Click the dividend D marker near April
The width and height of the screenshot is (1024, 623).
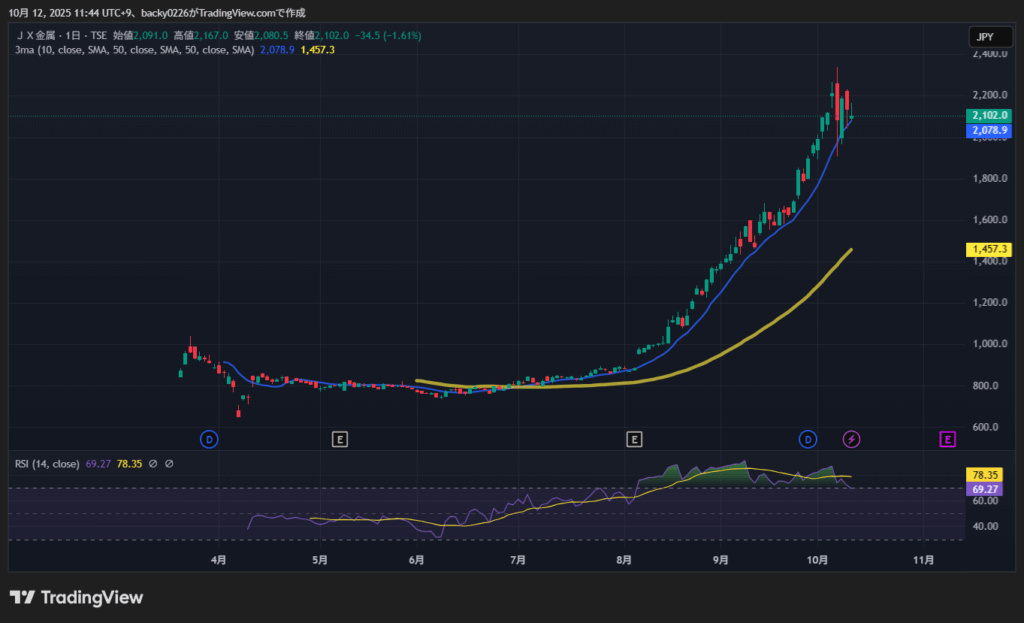[209, 439]
